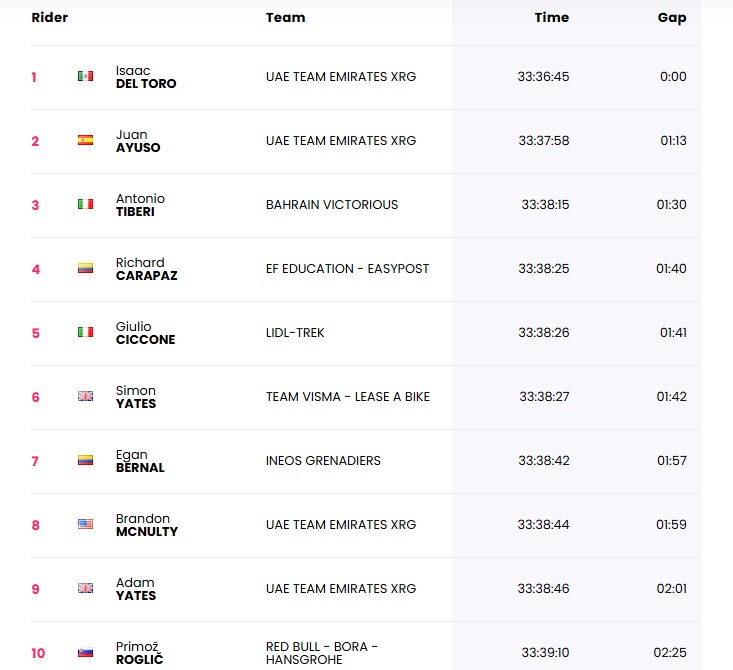The image size is (733, 670).
Task: Click the Slovenian flag beside Primož Roglič
Action: (86, 653)
